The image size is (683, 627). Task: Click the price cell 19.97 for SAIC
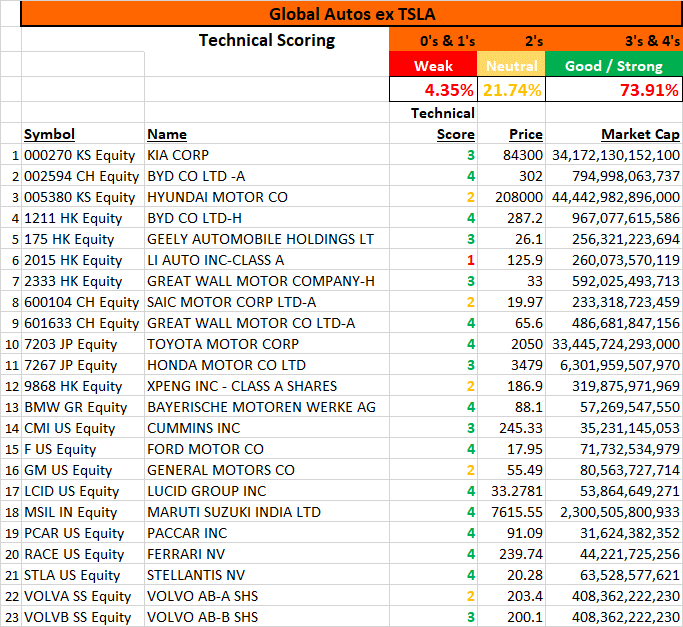[x=511, y=302]
